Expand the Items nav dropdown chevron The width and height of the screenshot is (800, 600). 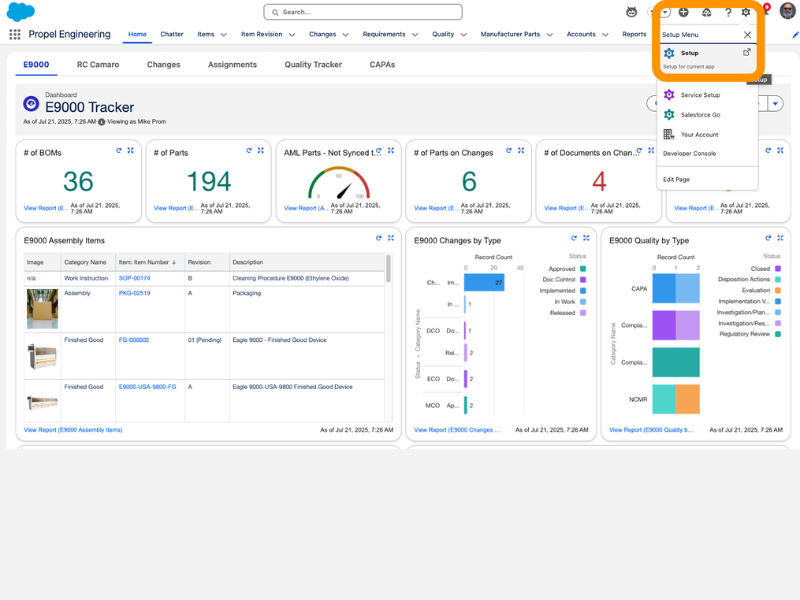click(223, 35)
